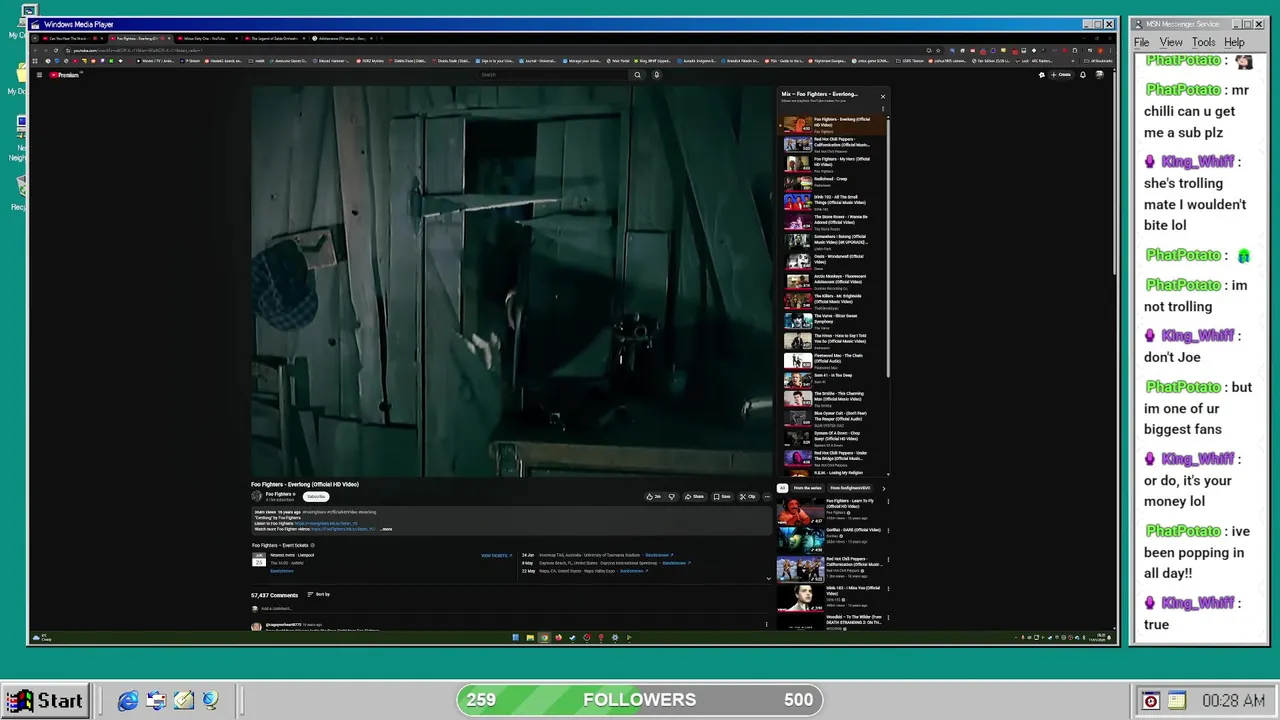Open VIEW TICKETS link
Viewport: 1280px width, 720px height.
[x=496, y=556]
